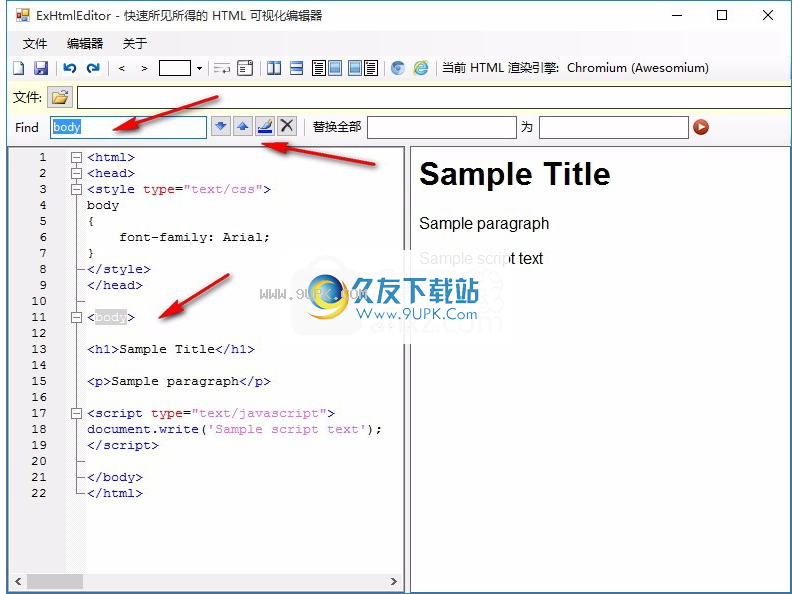Find previous occurrence with up arrow
This screenshot has height=594, width=793.
pos(243,126)
